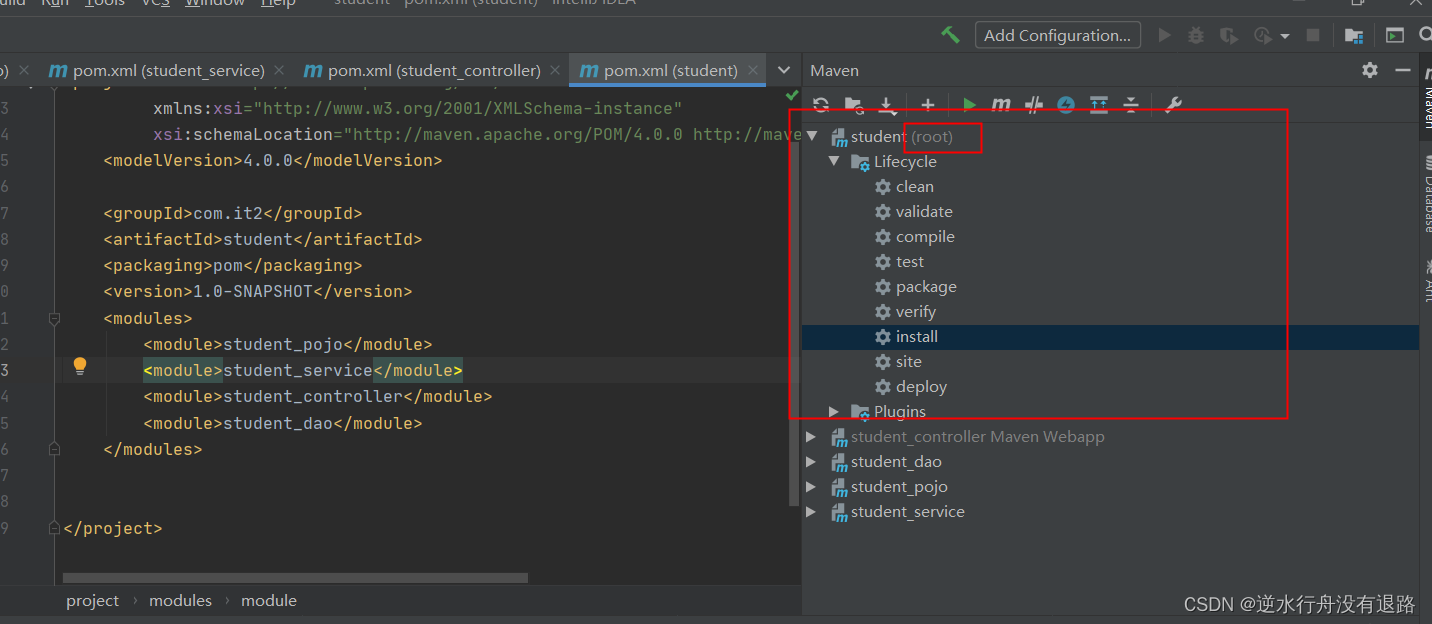Open the hidden editor tabs dropdown chevron
This screenshot has height=624, width=1432.
tap(784, 70)
